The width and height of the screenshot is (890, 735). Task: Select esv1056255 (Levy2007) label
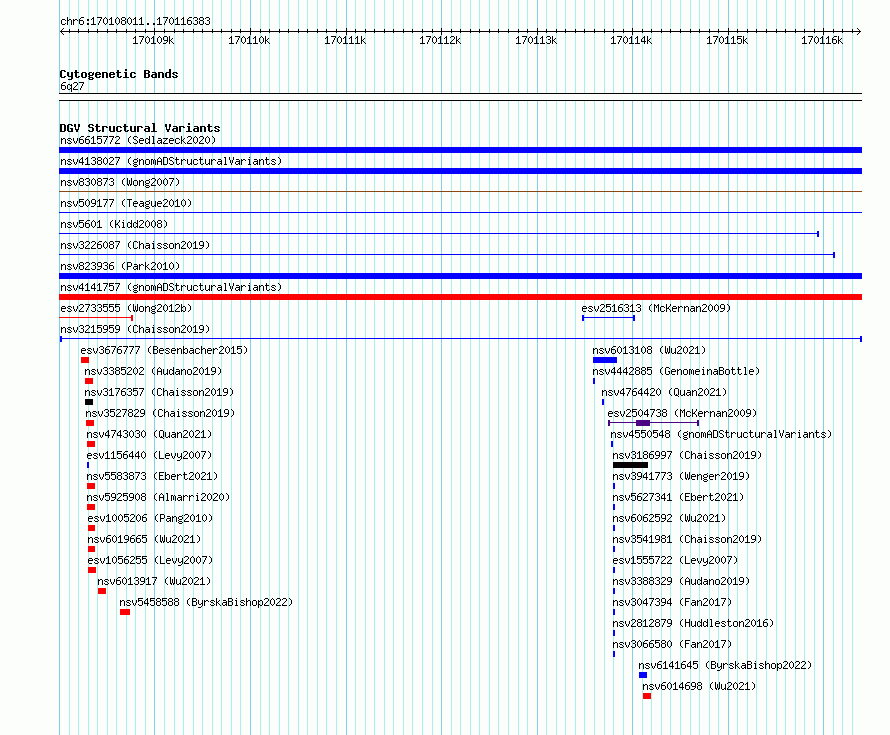(x=150, y=560)
